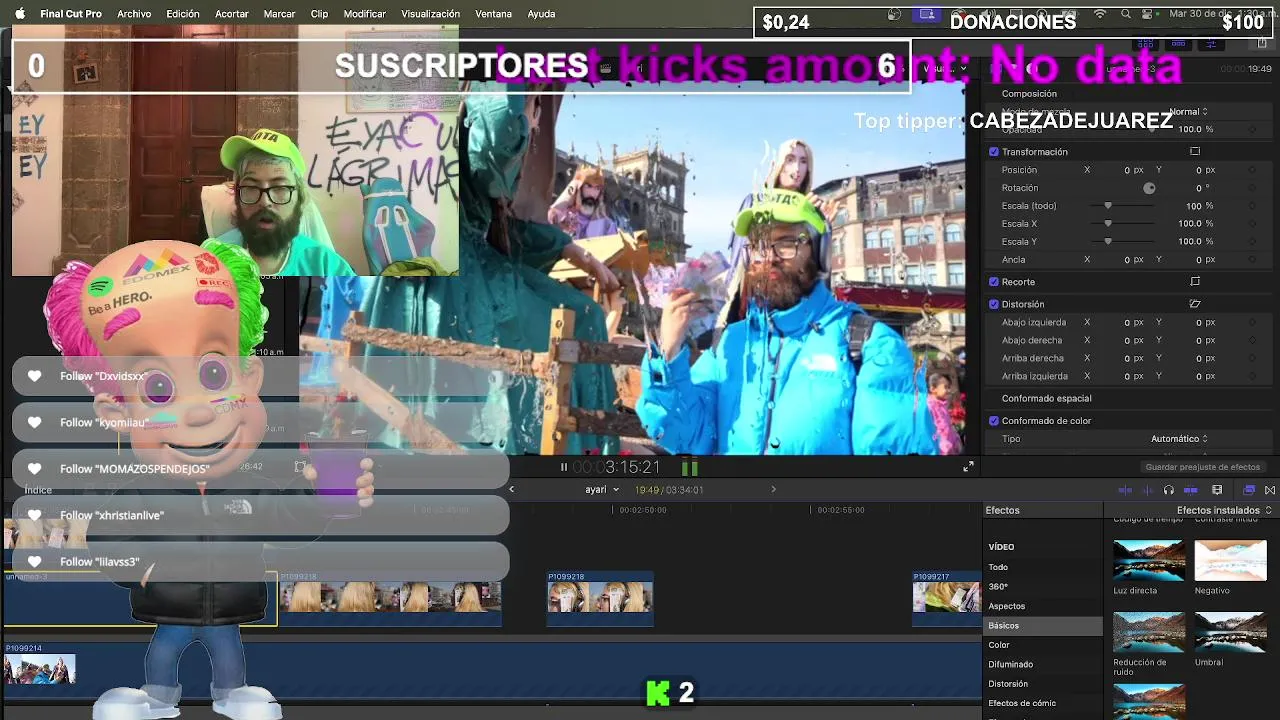
Task: Go back in timeline history
Action: (512, 490)
